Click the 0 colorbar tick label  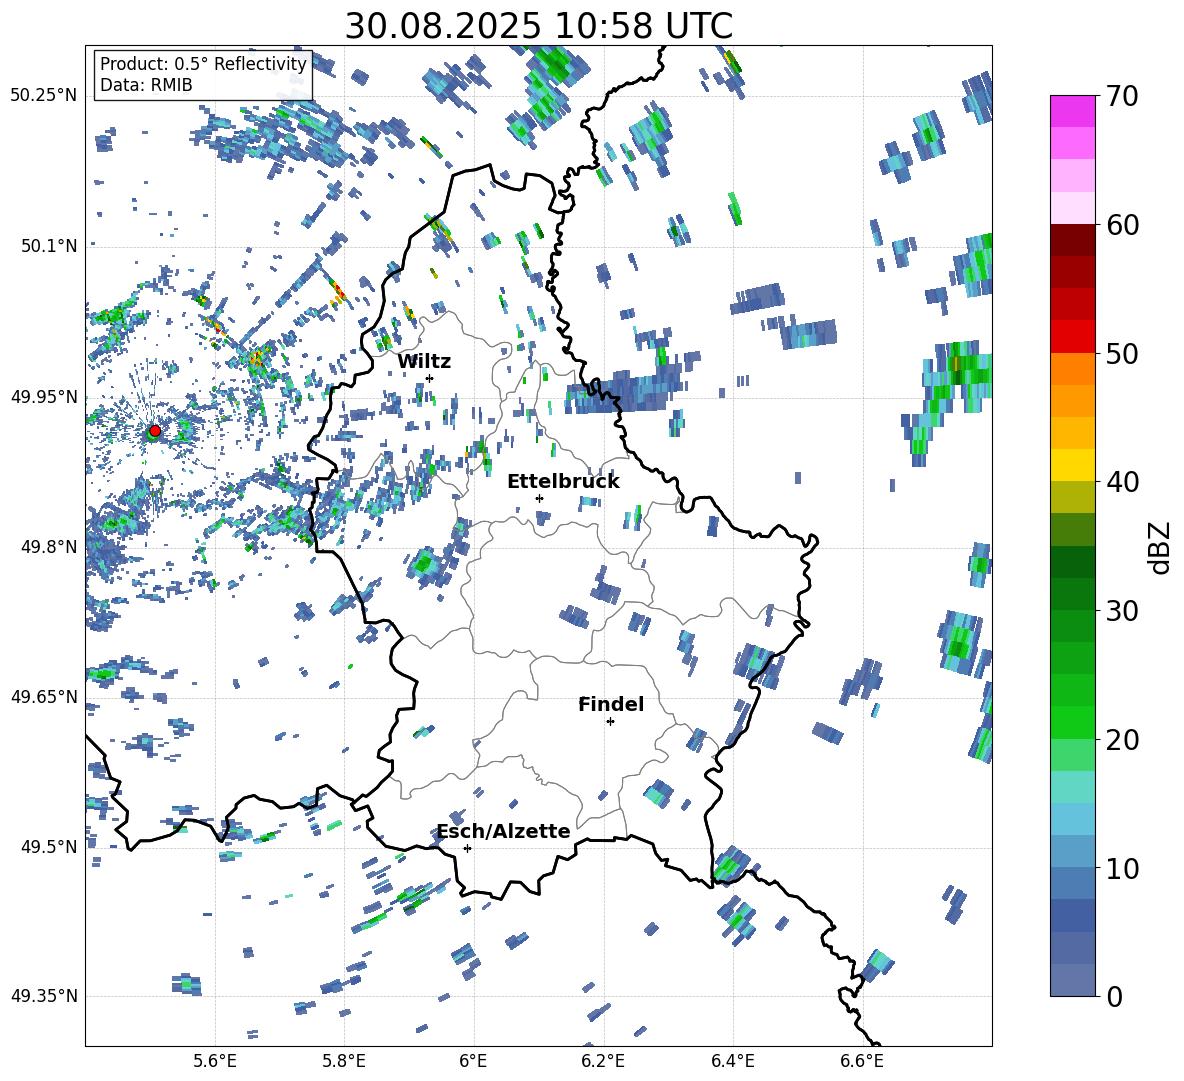click(1115, 996)
